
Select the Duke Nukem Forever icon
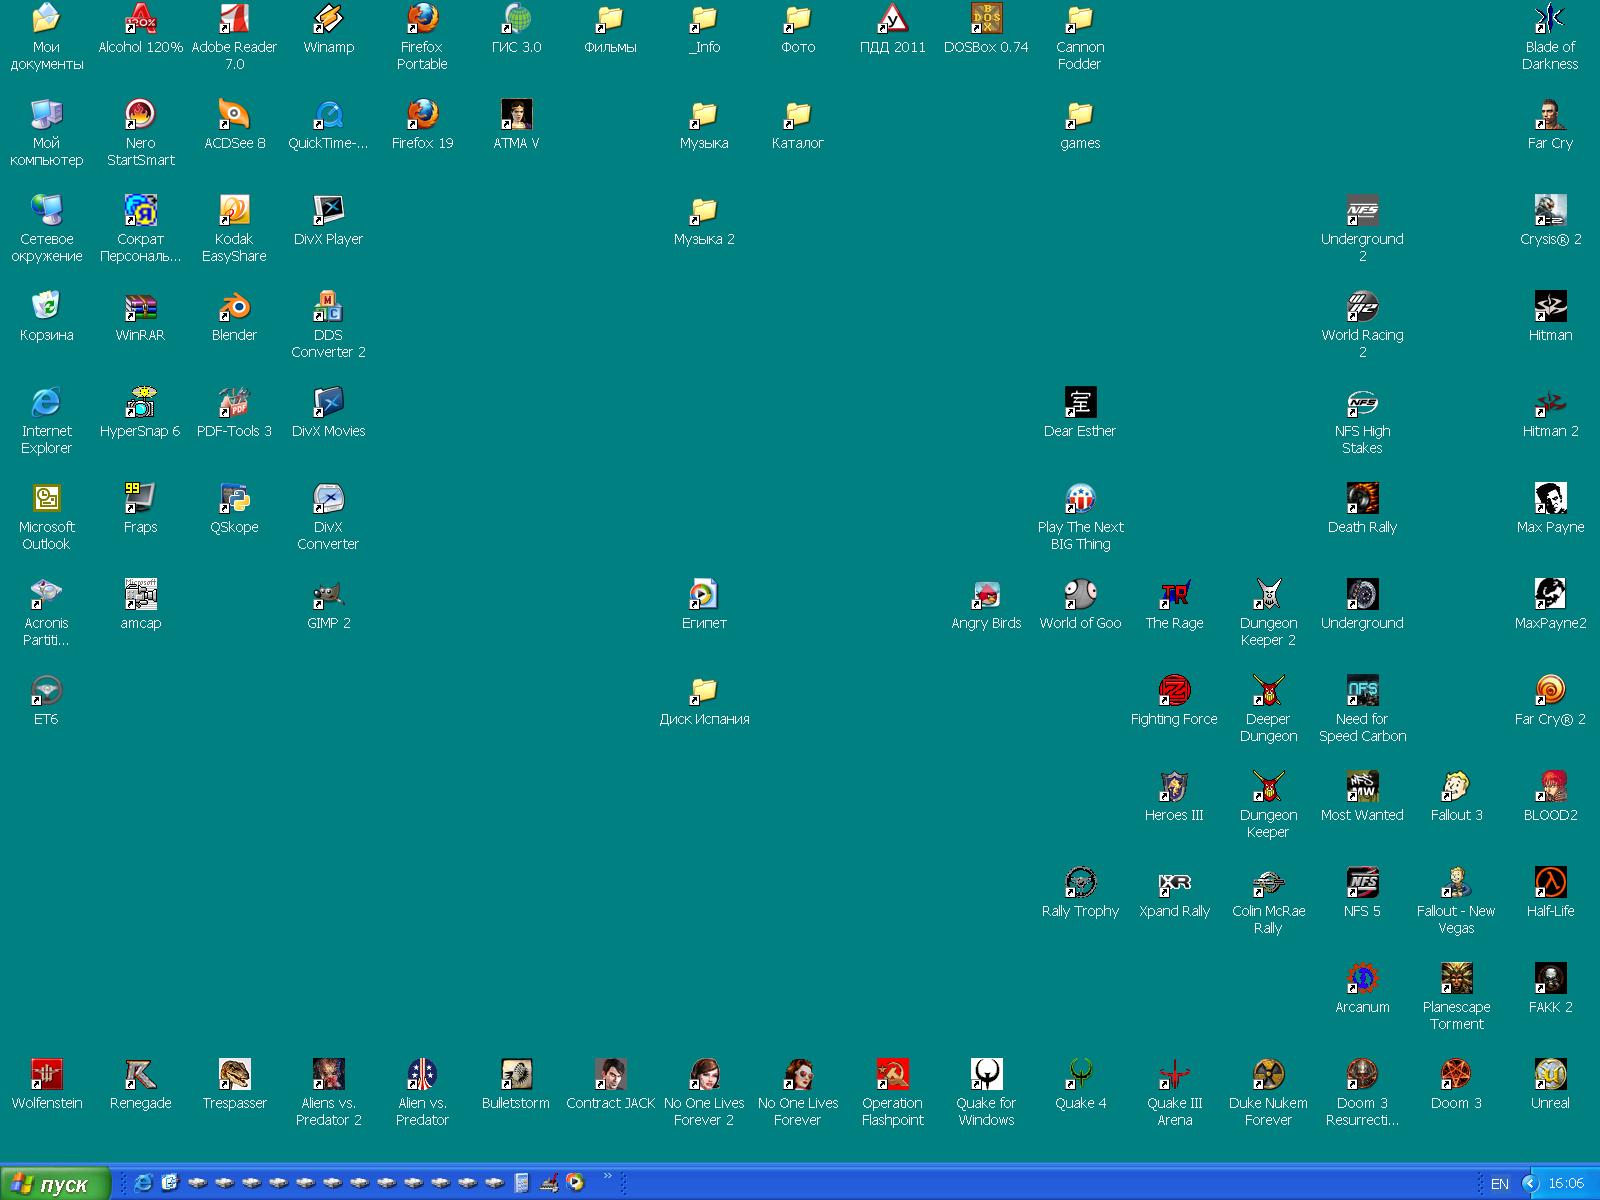coord(1268,1074)
